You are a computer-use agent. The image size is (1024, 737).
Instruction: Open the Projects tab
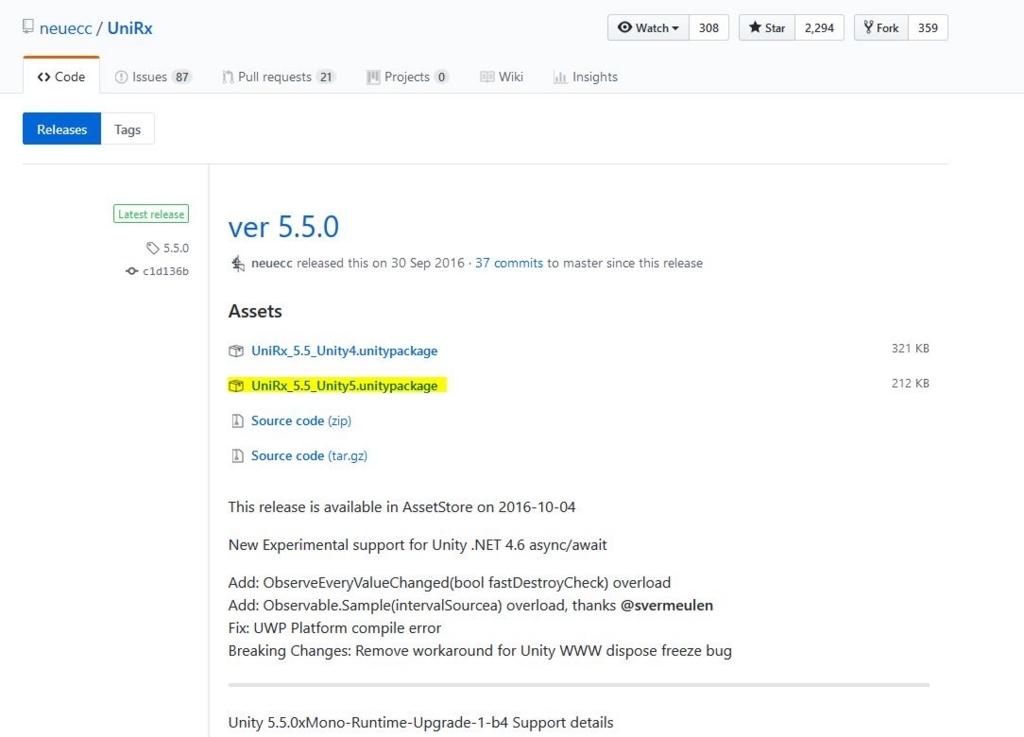[x=407, y=76]
